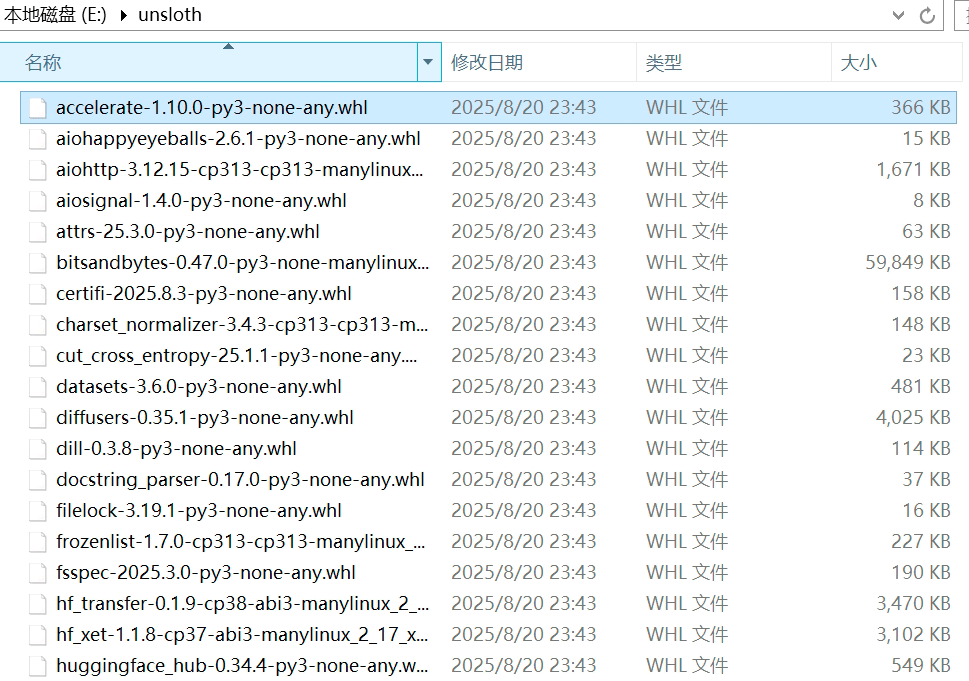Select datasets-3.6.0-py3-none-any.whl file name
The width and height of the screenshot is (969, 681).
[198, 387]
